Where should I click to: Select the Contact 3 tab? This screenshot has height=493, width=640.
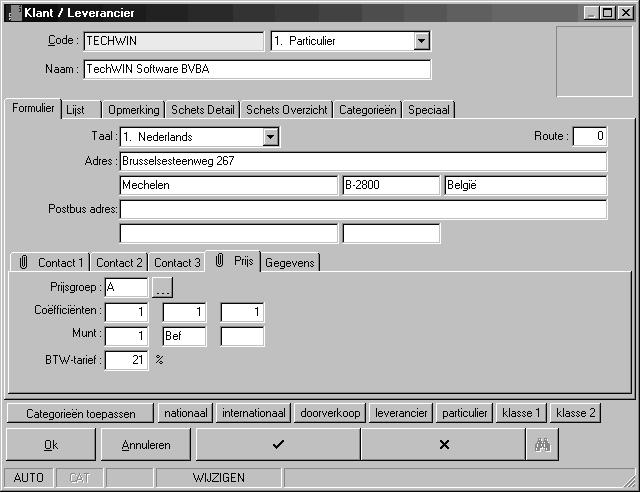click(177, 262)
